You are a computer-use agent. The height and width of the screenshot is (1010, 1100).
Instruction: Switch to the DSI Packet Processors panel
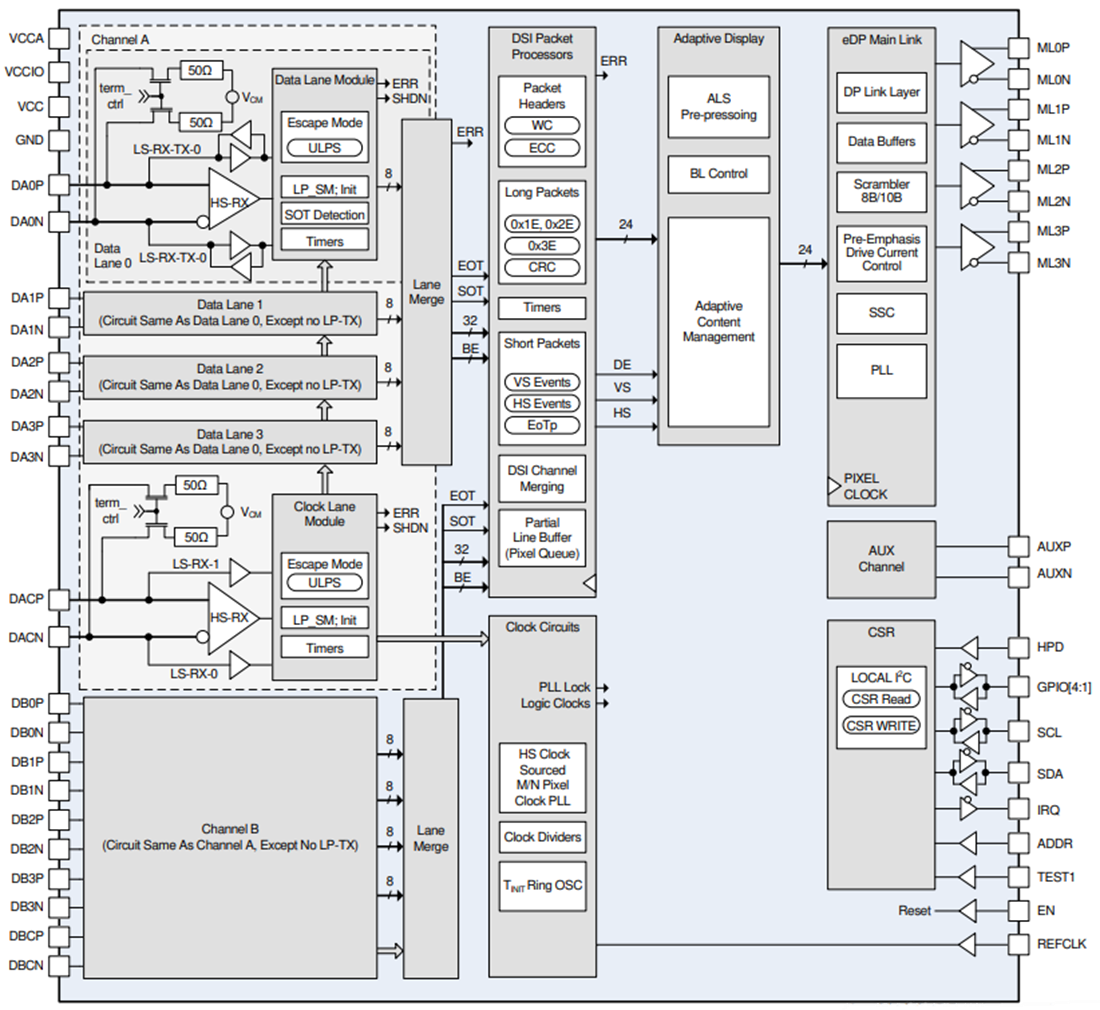coord(540,47)
